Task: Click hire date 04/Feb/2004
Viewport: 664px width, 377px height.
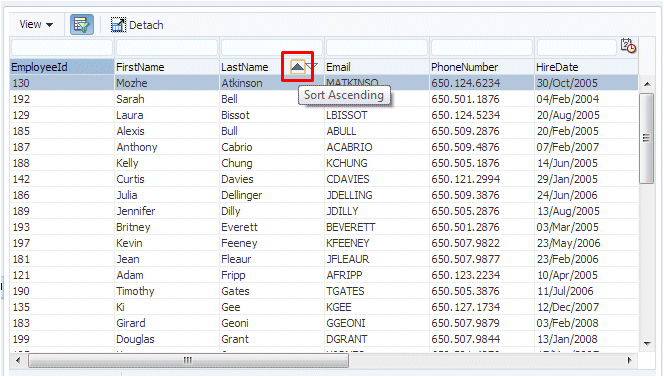Action: 567,99
